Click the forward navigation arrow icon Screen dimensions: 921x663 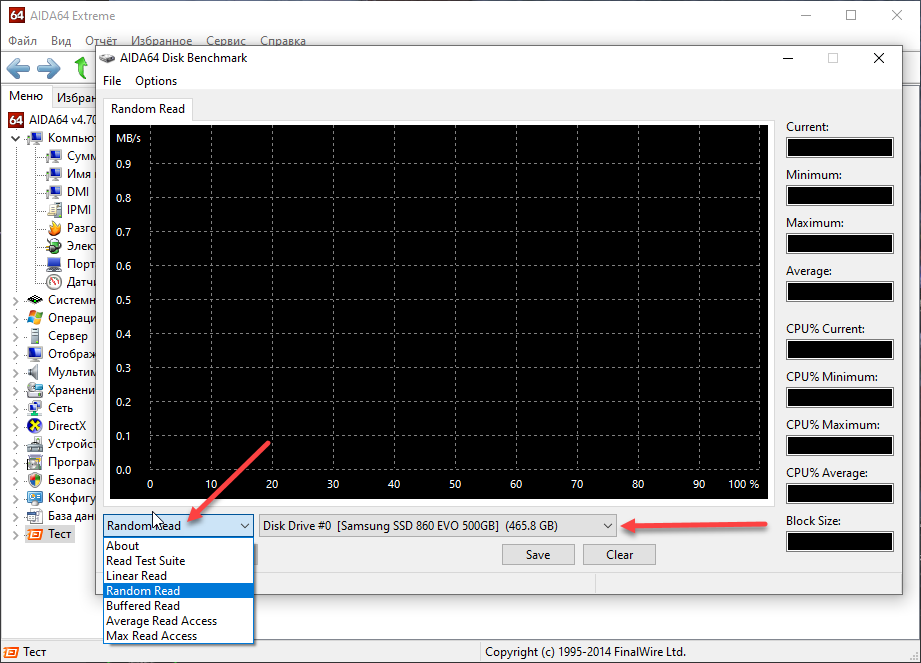tap(49, 68)
